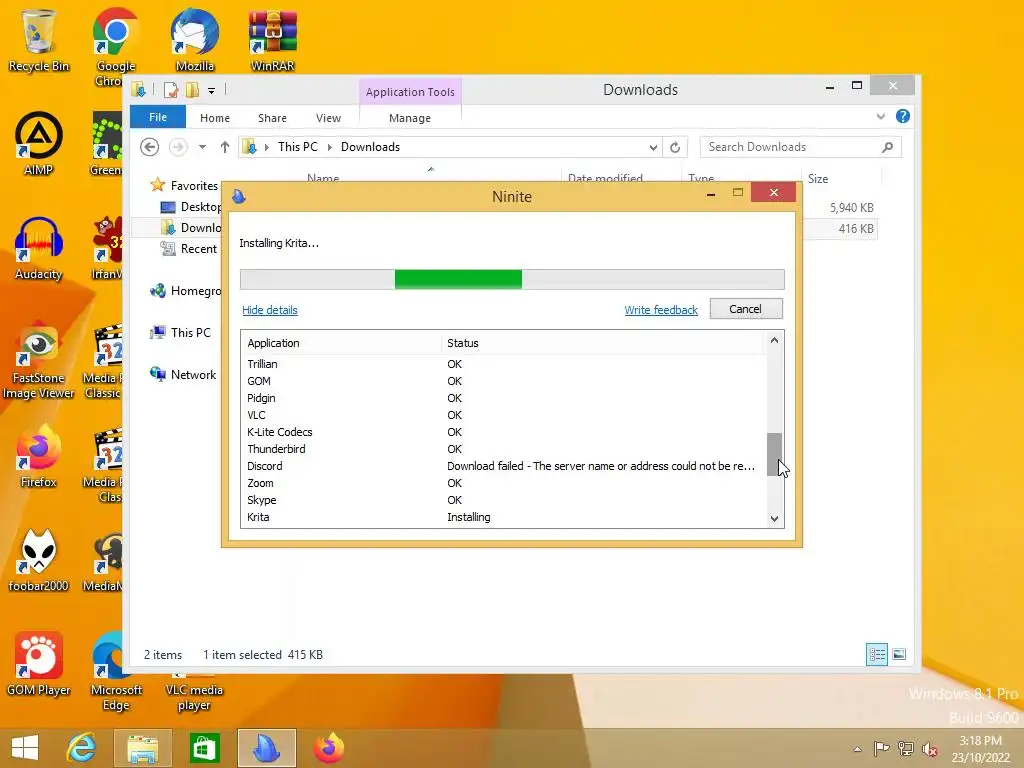Open Internet Explorer from taskbar

coord(82,748)
